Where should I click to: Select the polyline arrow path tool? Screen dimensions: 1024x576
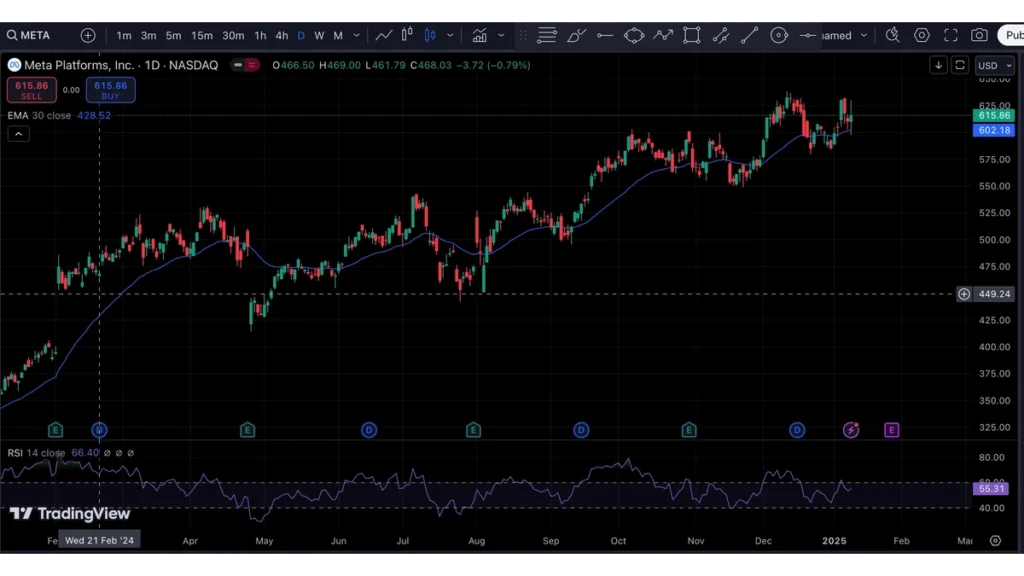663,35
